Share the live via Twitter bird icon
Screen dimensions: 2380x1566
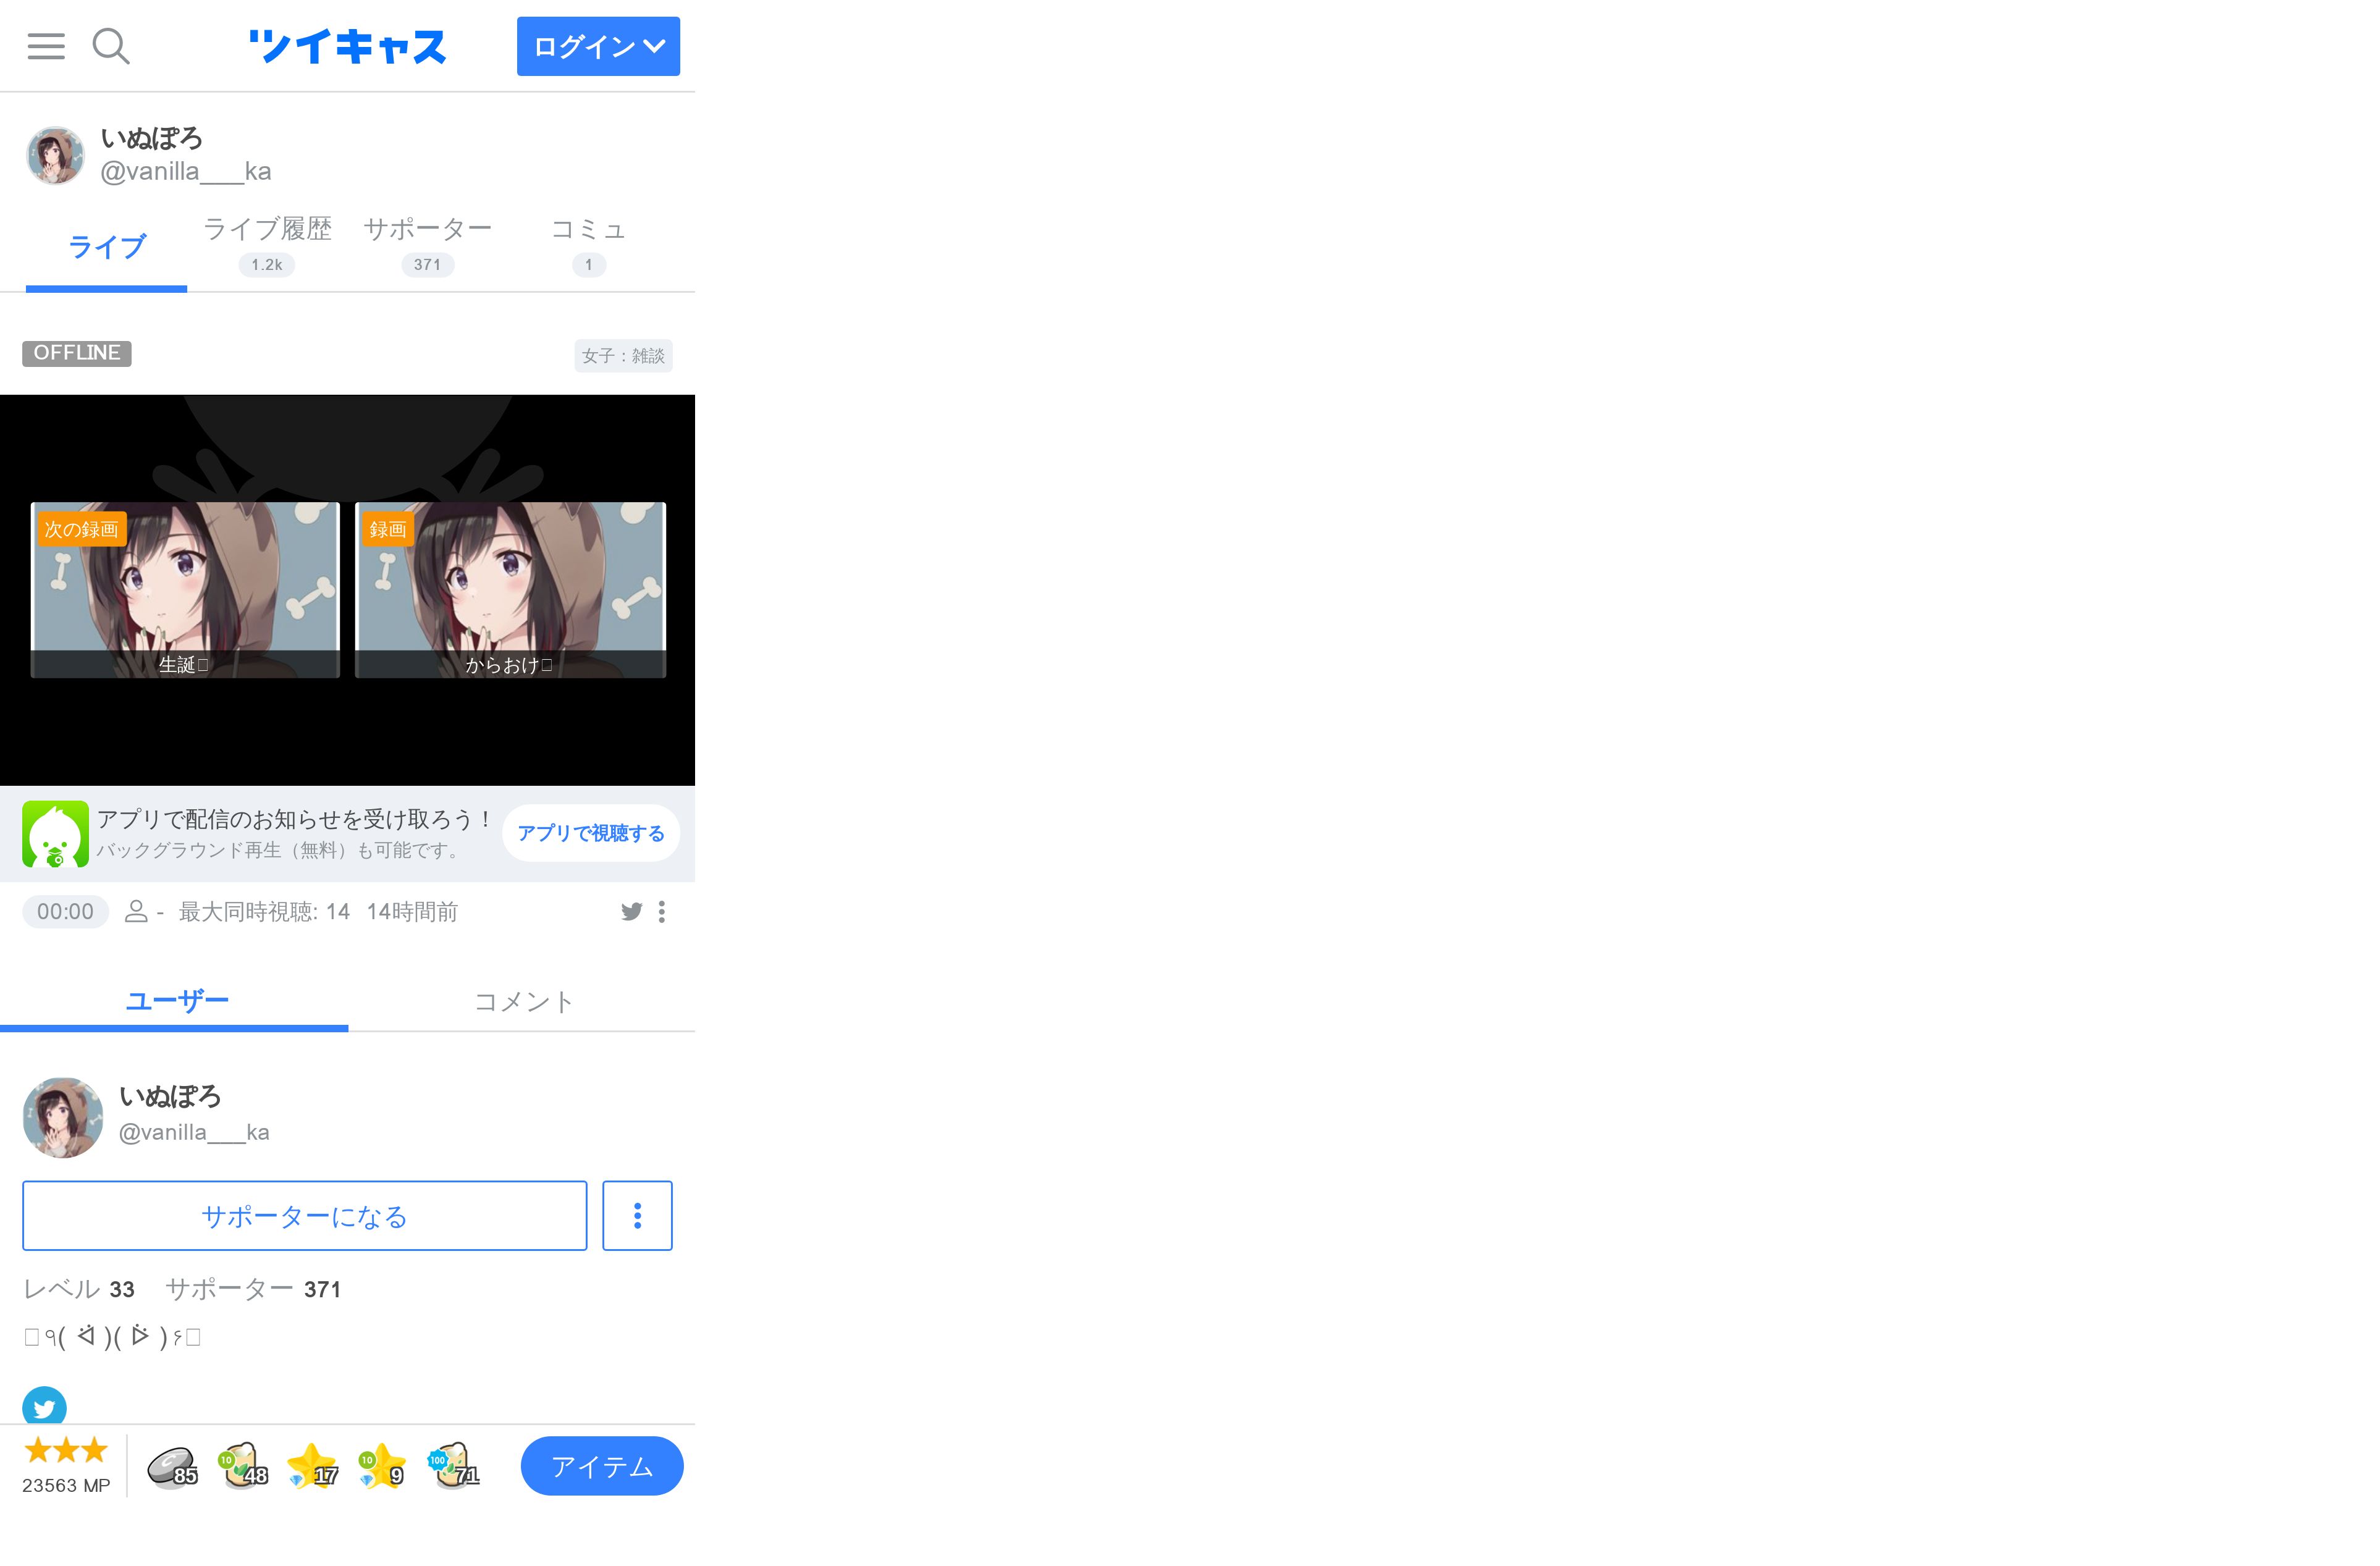click(x=631, y=911)
